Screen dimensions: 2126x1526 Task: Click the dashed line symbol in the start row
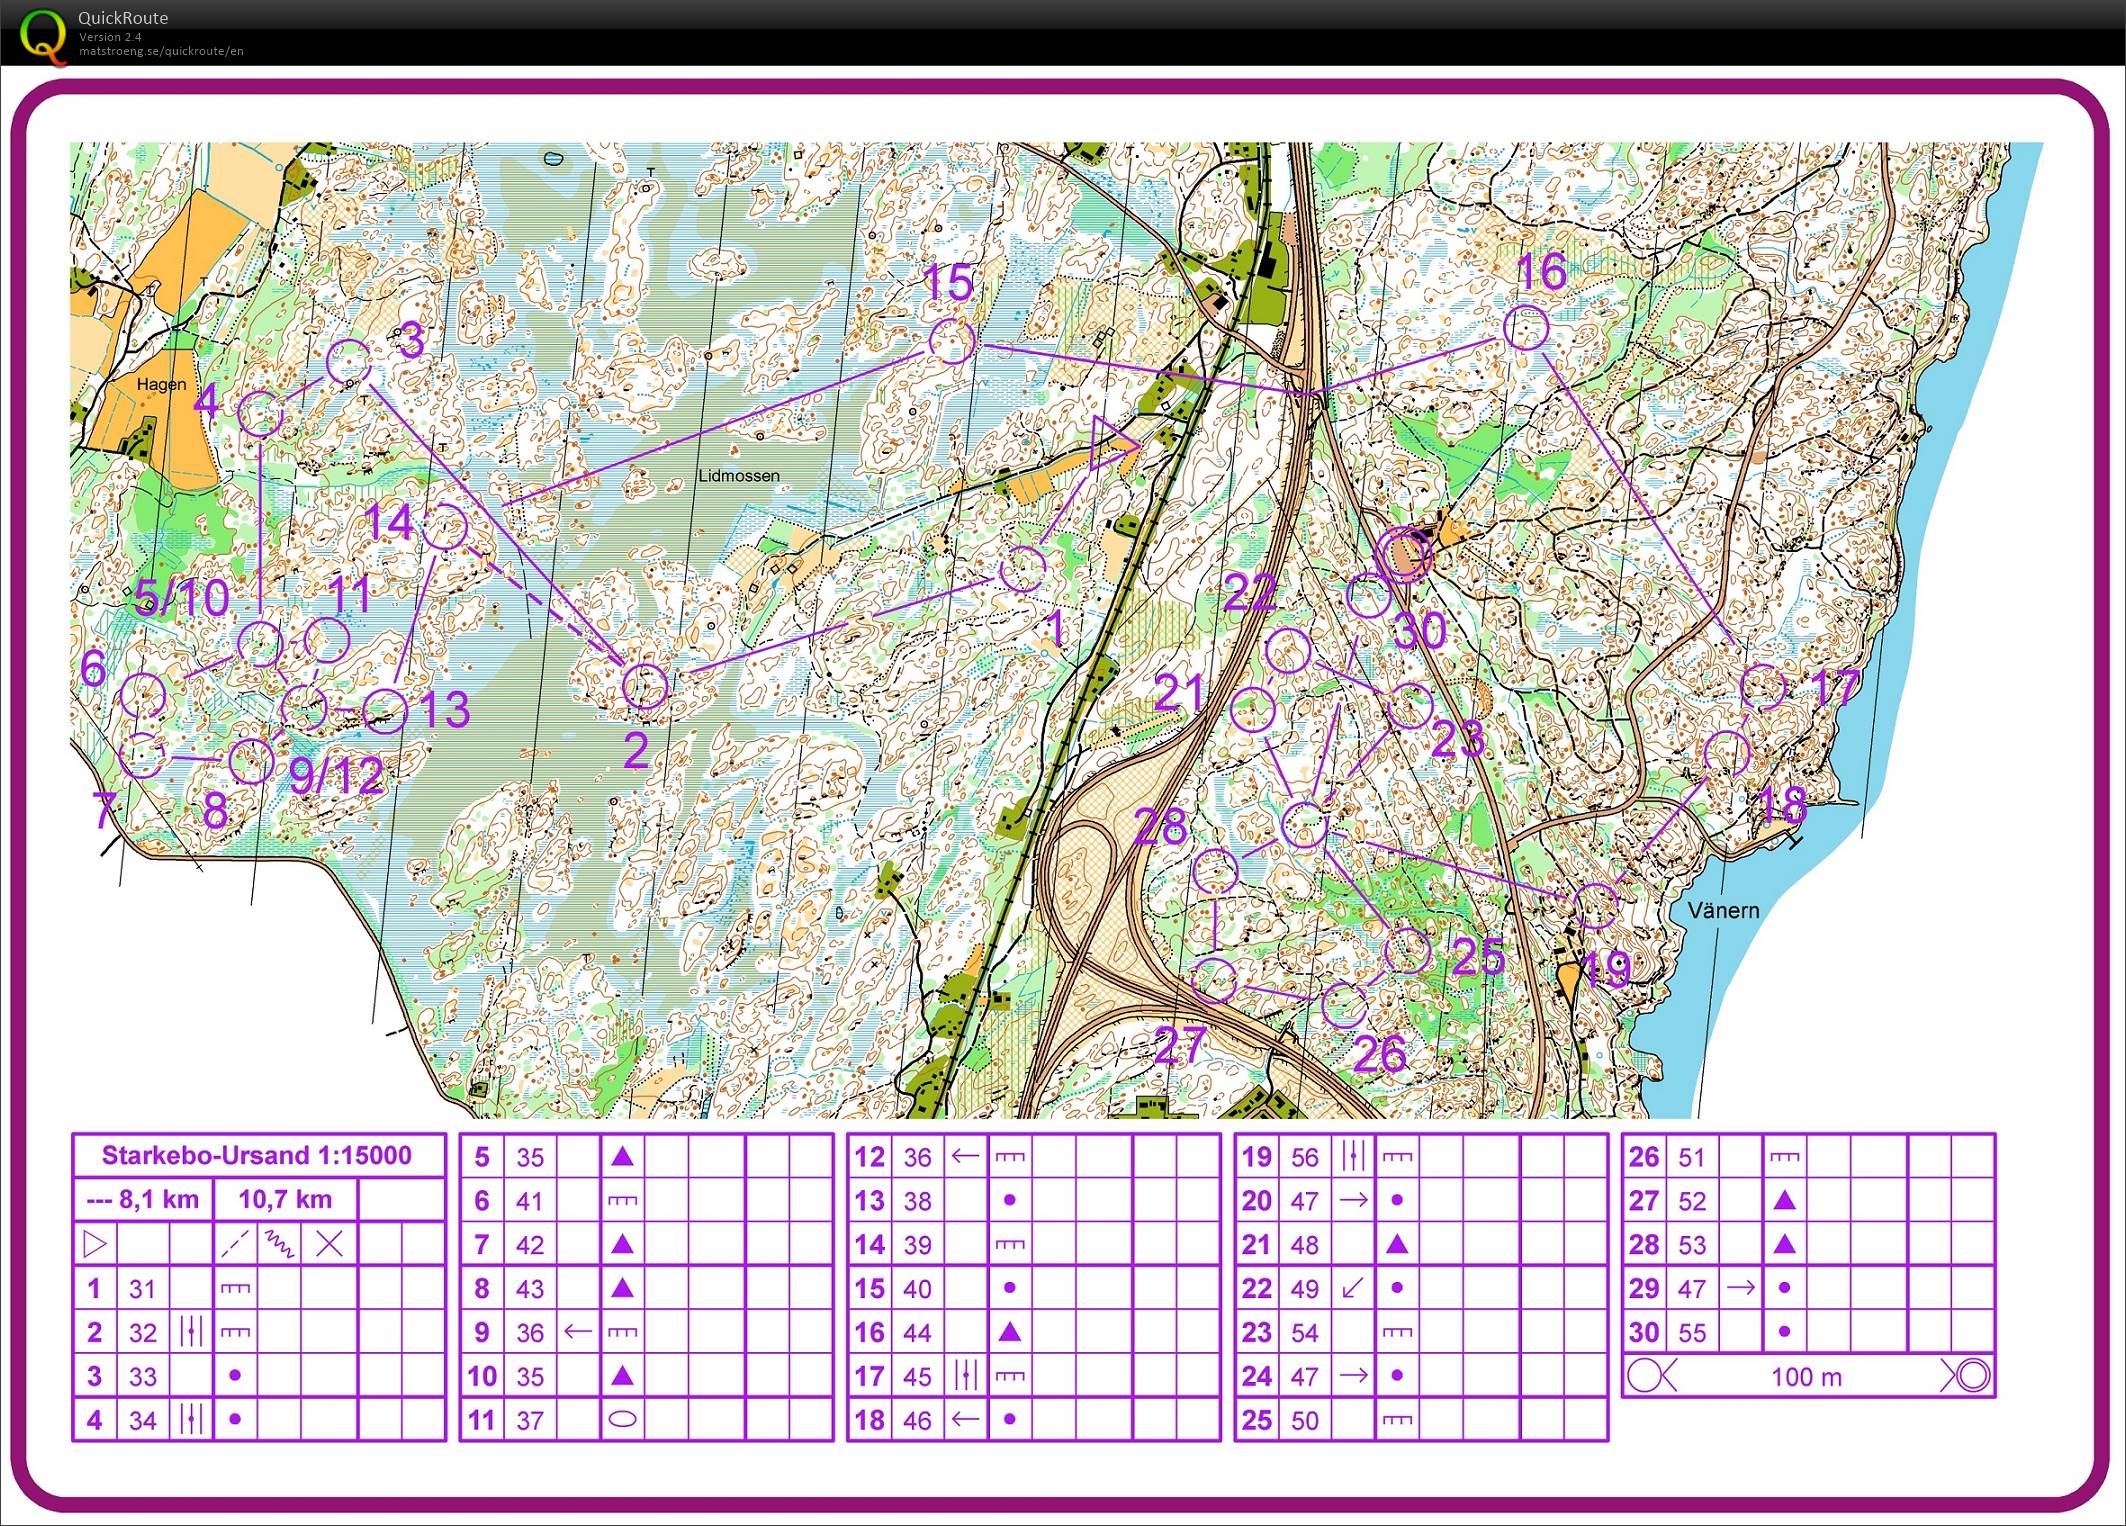[x=236, y=1244]
